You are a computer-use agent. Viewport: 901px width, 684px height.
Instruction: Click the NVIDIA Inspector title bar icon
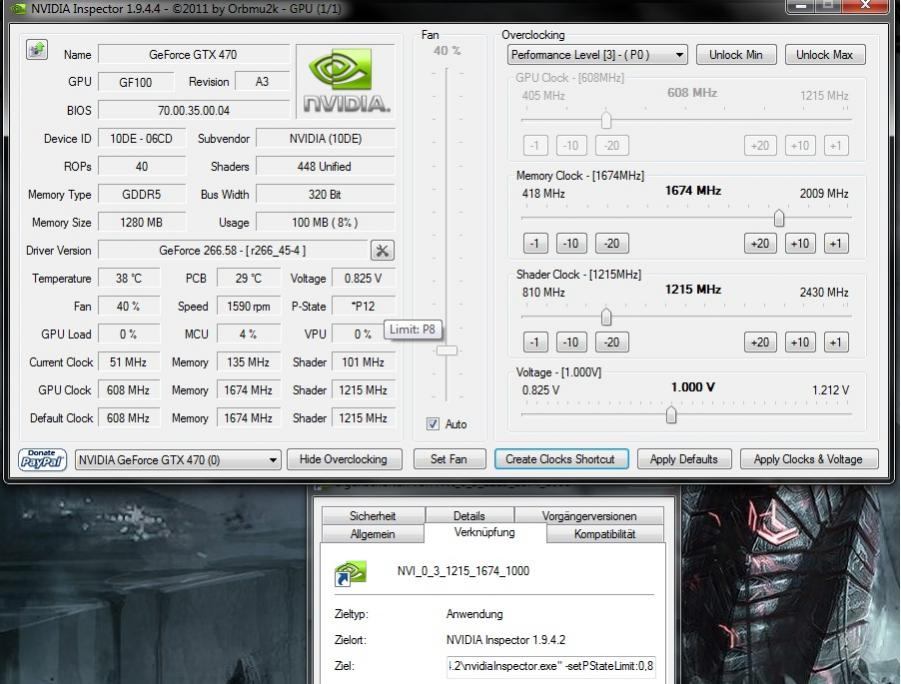point(18,9)
